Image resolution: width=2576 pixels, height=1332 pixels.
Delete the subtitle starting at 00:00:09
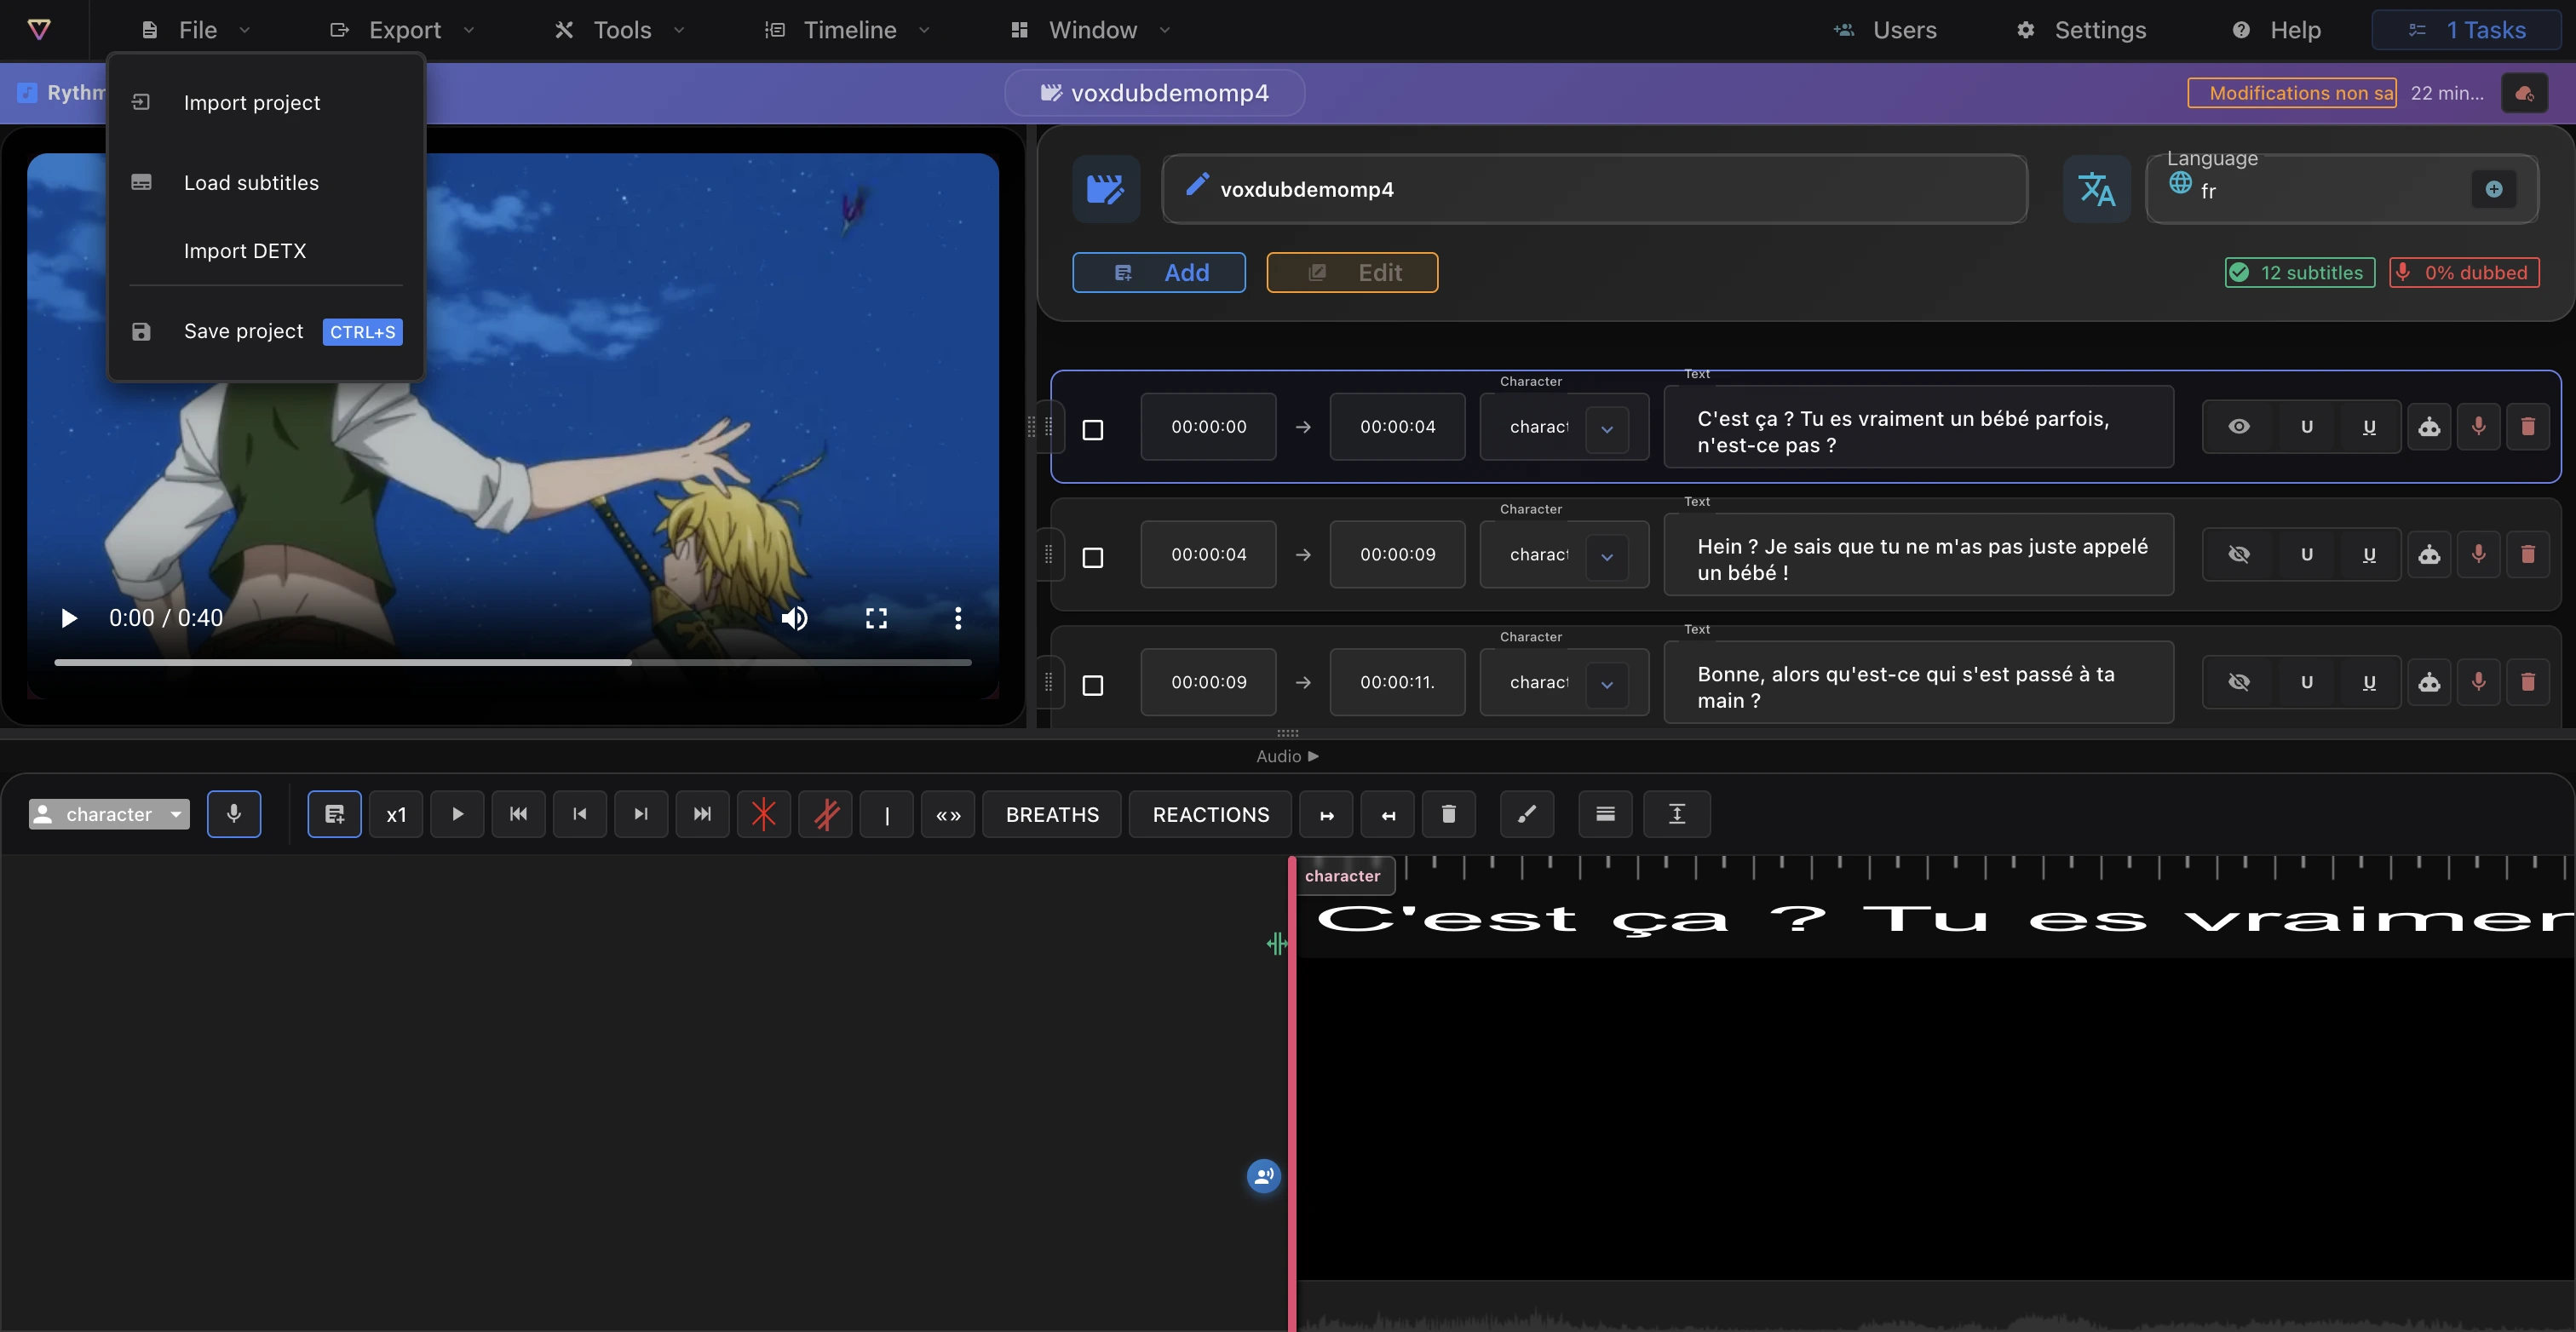[x=2528, y=683]
